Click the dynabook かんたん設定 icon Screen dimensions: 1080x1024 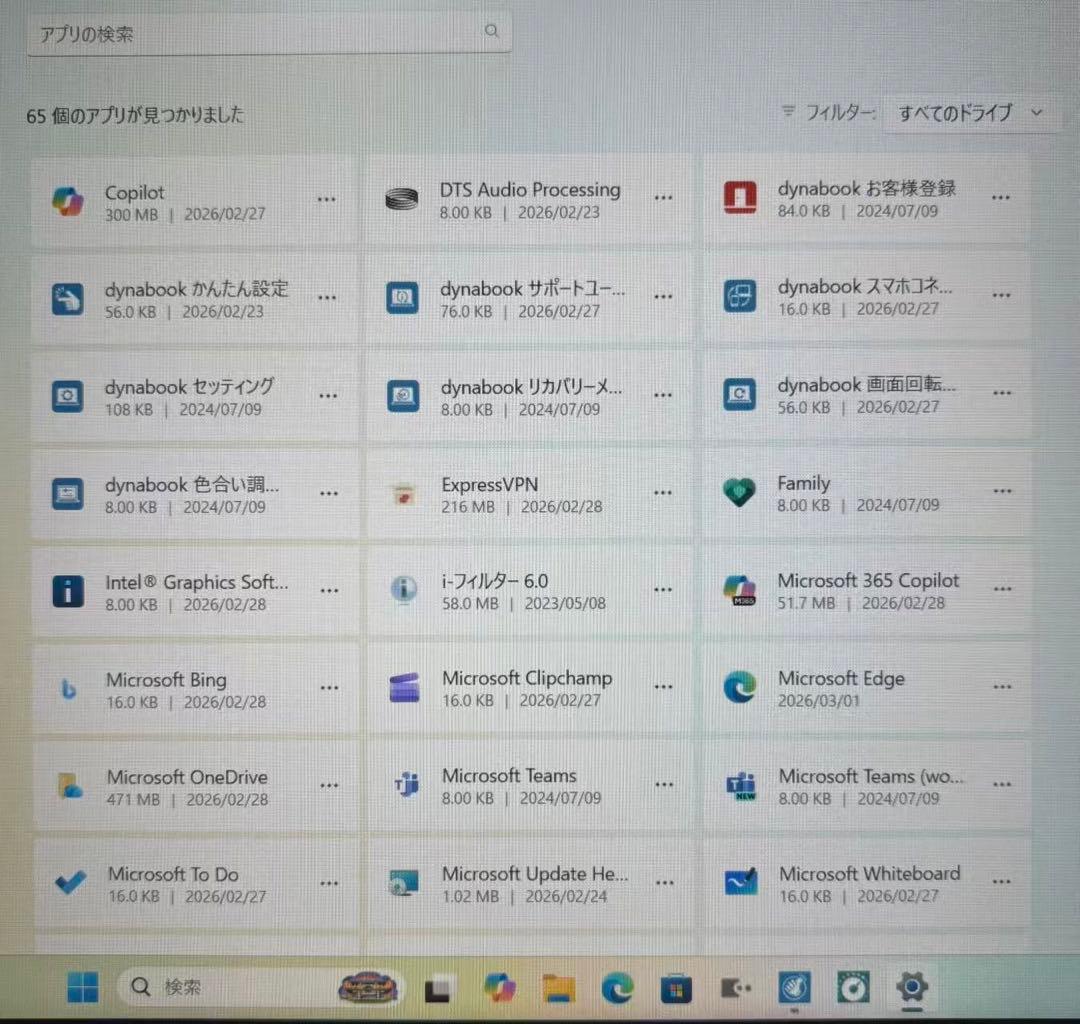click(x=68, y=300)
